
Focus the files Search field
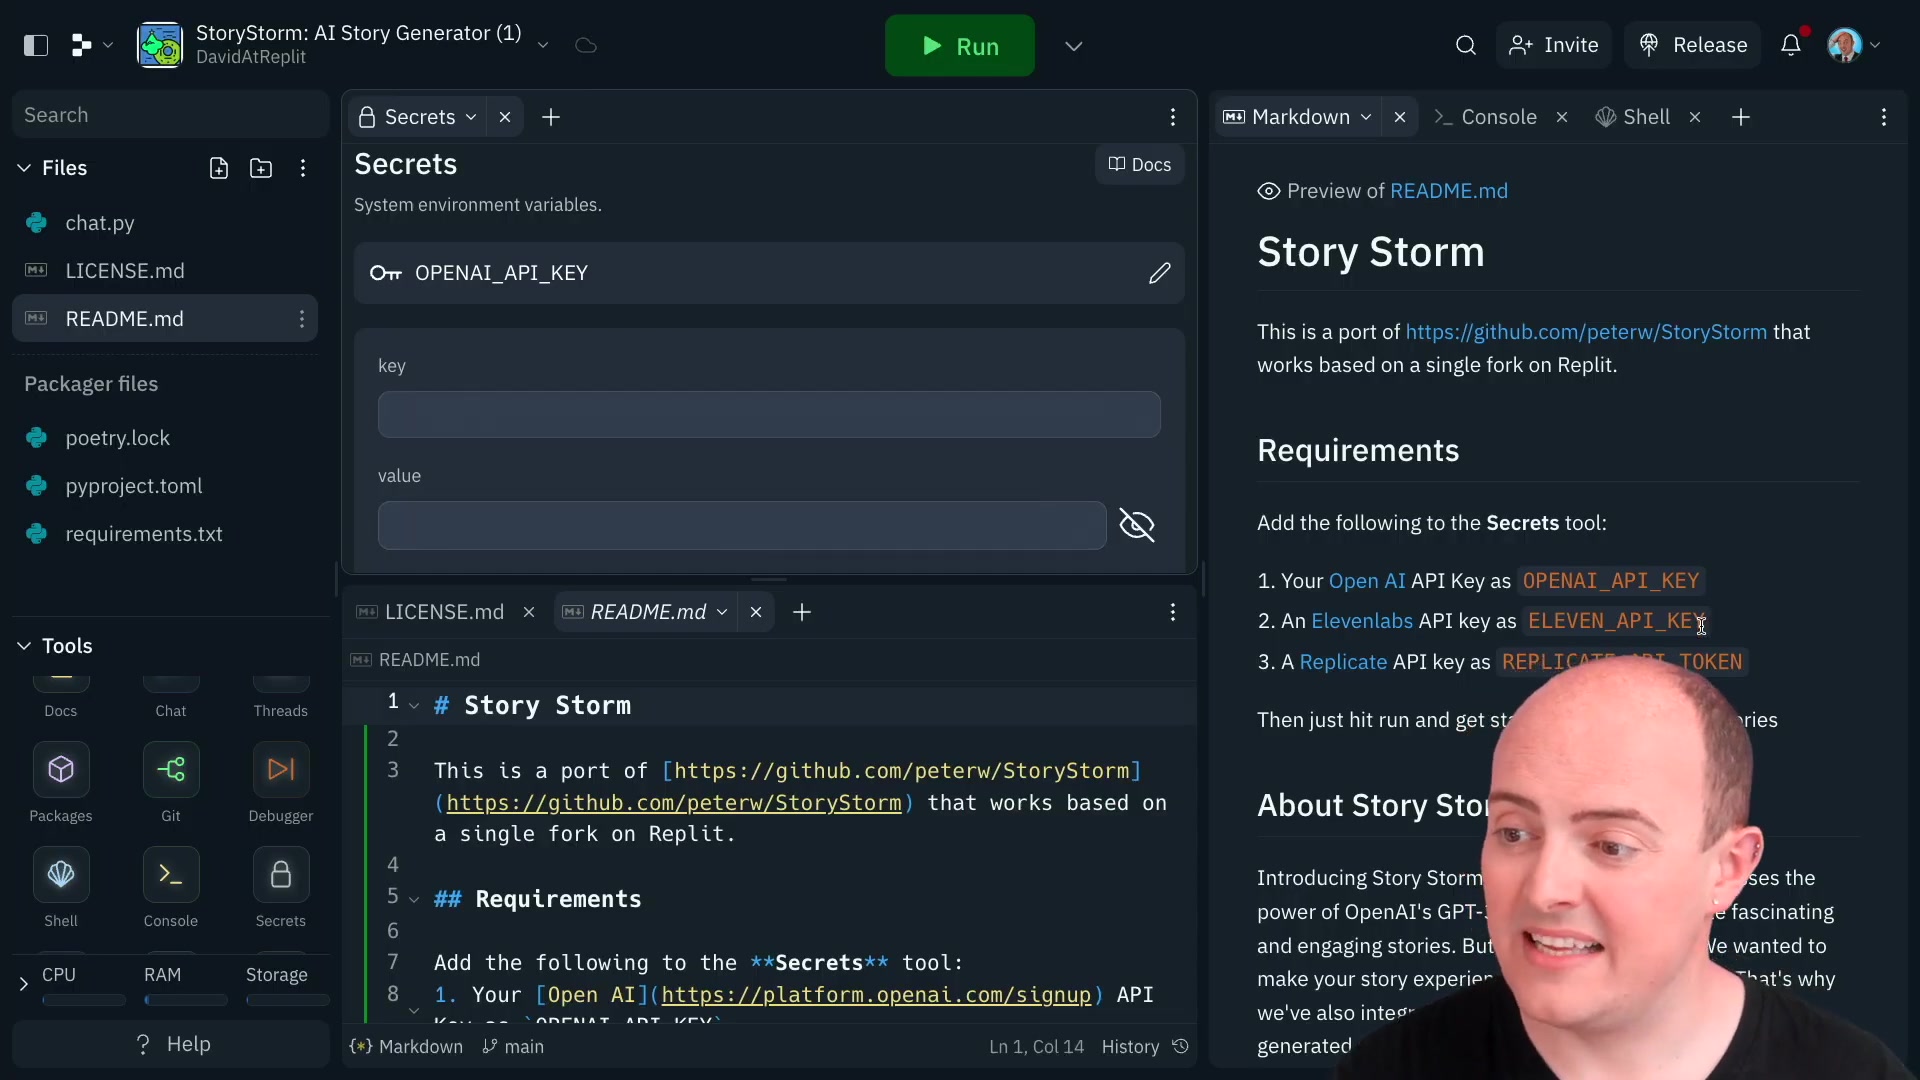click(x=171, y=115)
